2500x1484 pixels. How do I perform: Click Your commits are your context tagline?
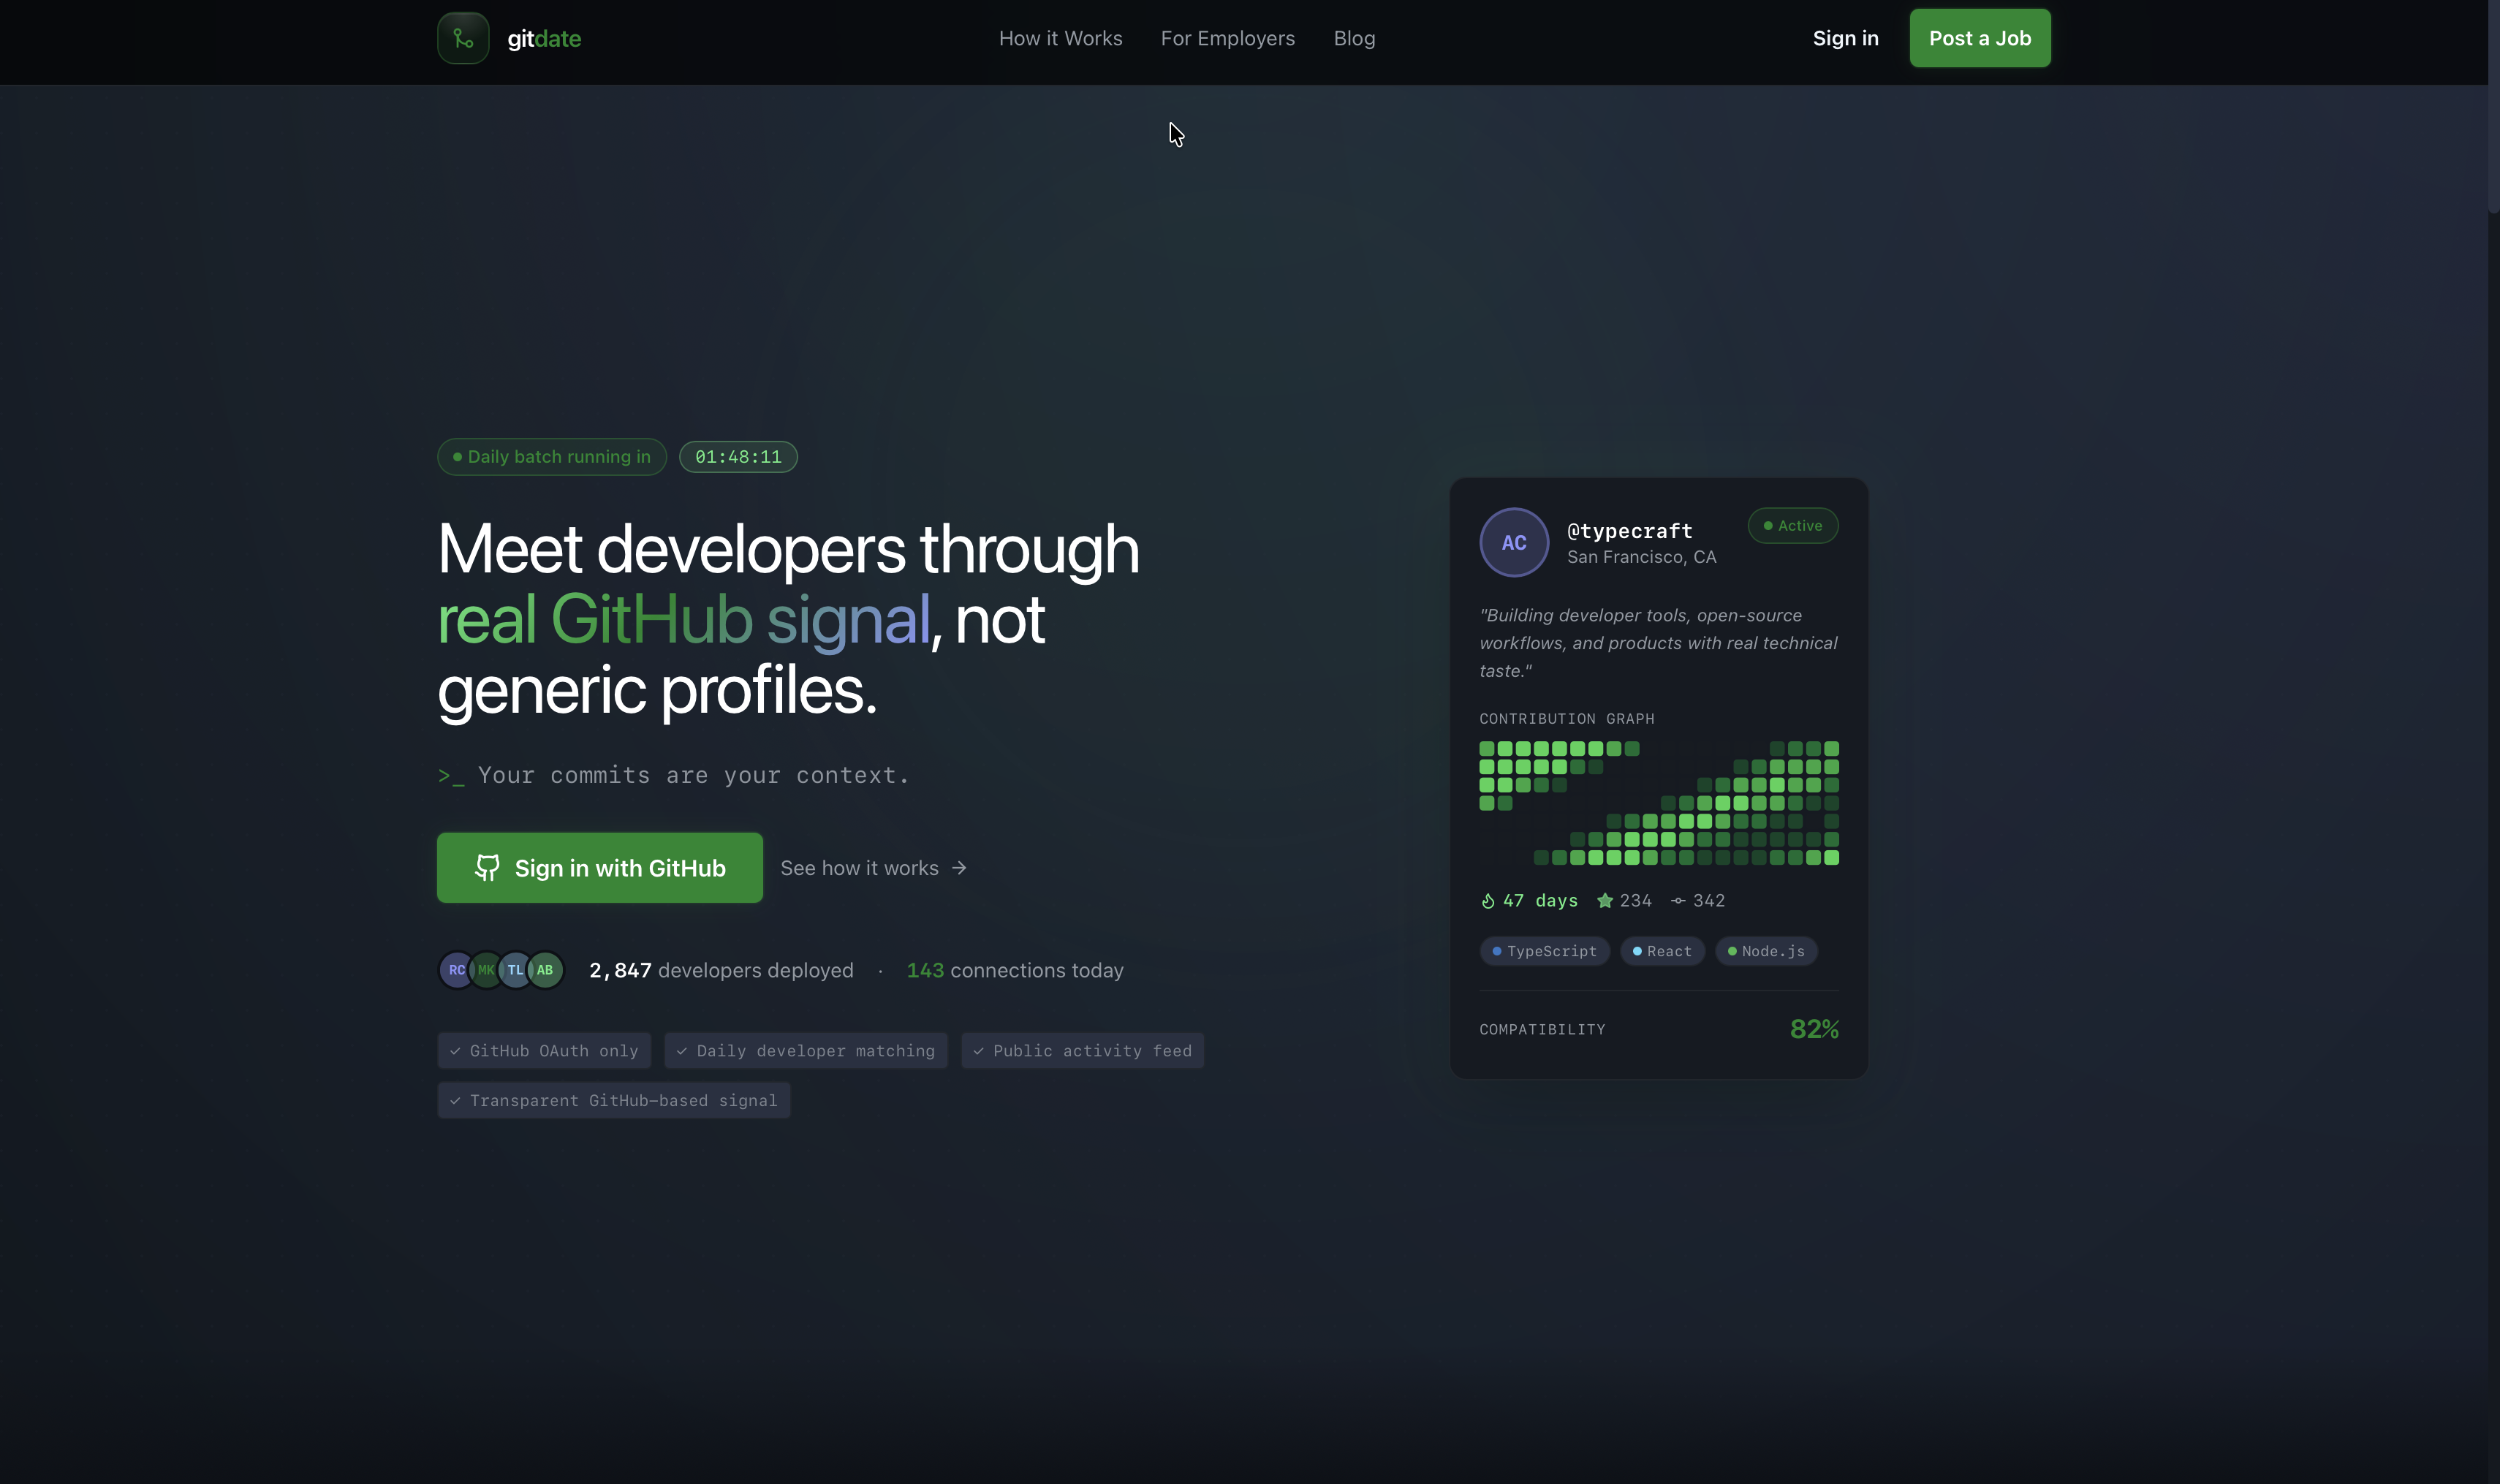[x=693, y=775]
